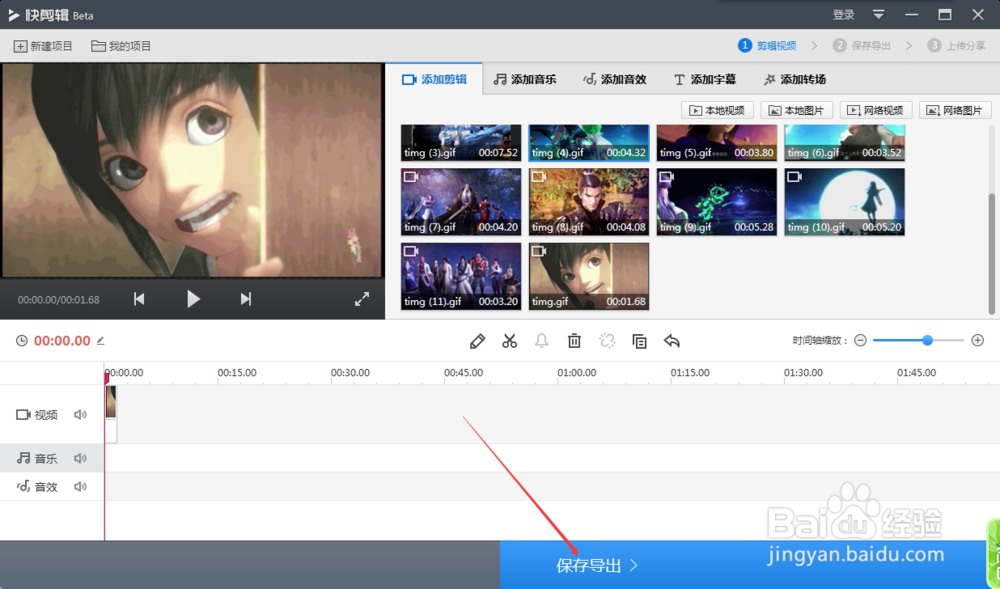Select the timing (3).gif clip thumbnail
Screen dimensions: 1000x589
[x=461, y=143]
